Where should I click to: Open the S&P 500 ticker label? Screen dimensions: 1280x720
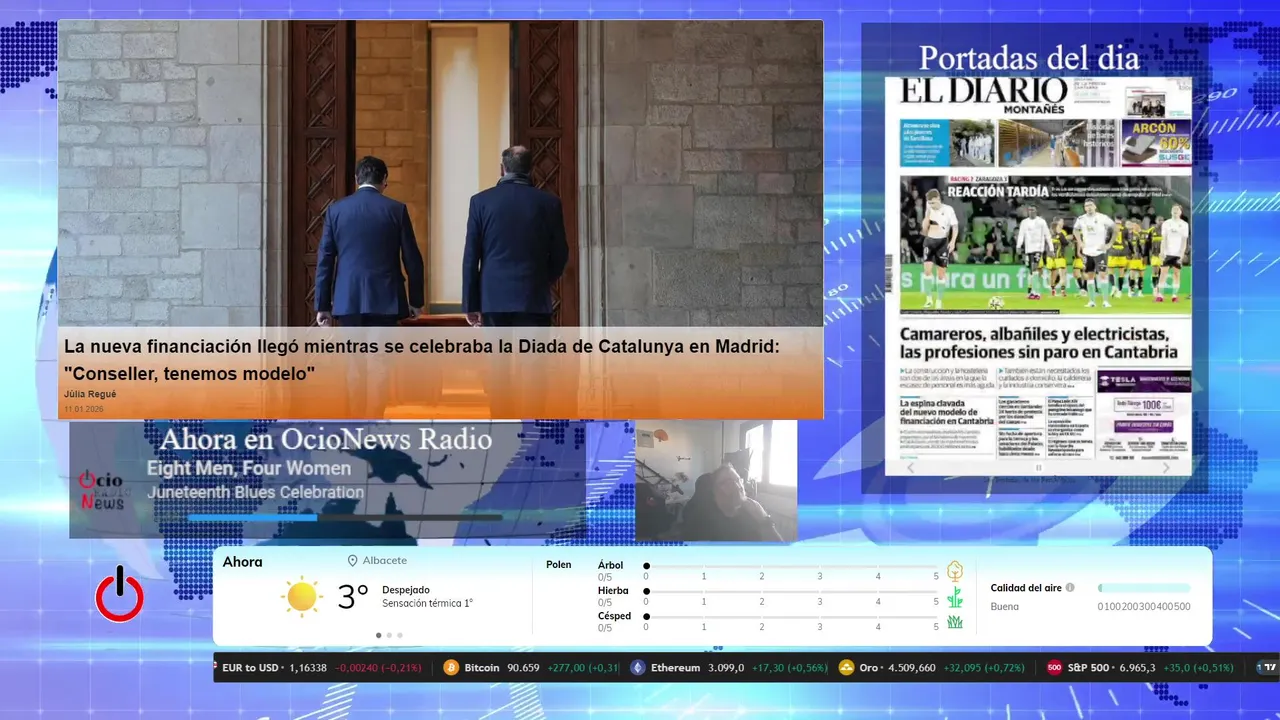click(1088, 668)
